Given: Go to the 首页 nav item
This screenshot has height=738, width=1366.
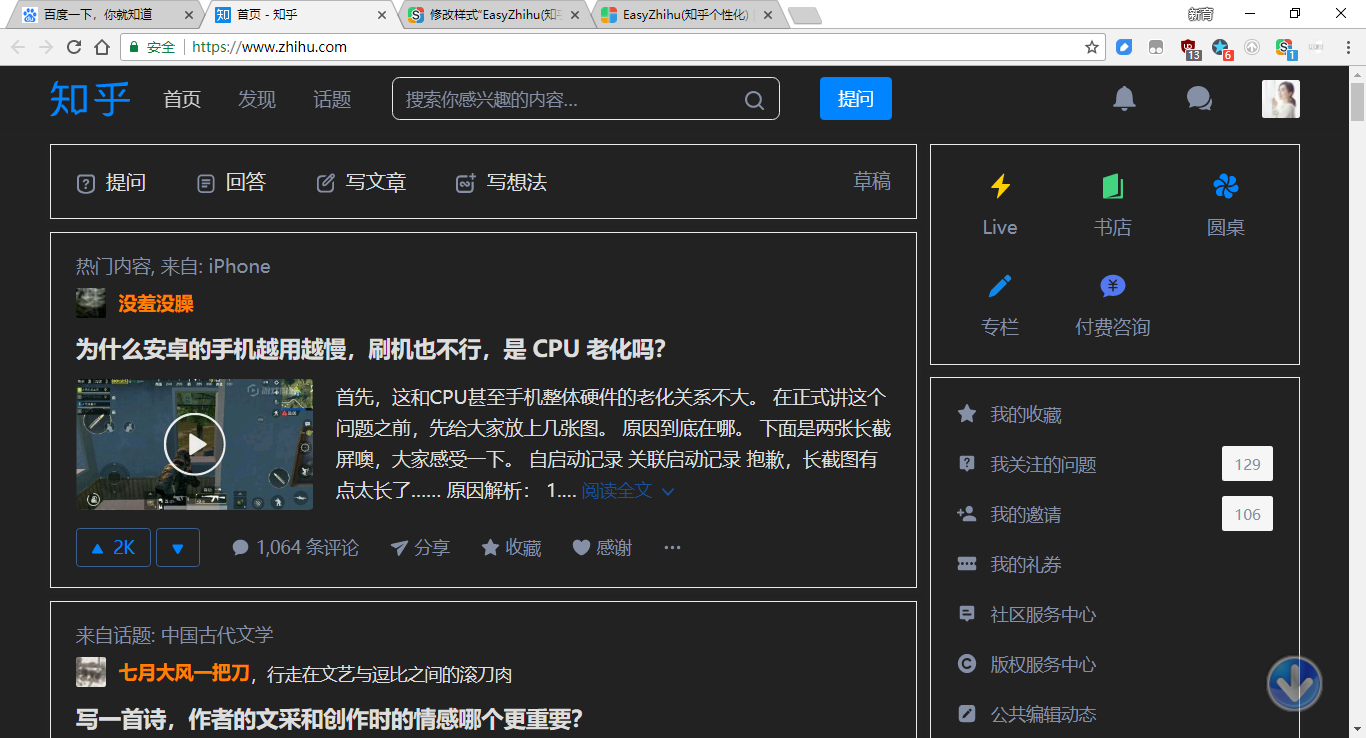Looking at the screenshot, I should (182, 99).
